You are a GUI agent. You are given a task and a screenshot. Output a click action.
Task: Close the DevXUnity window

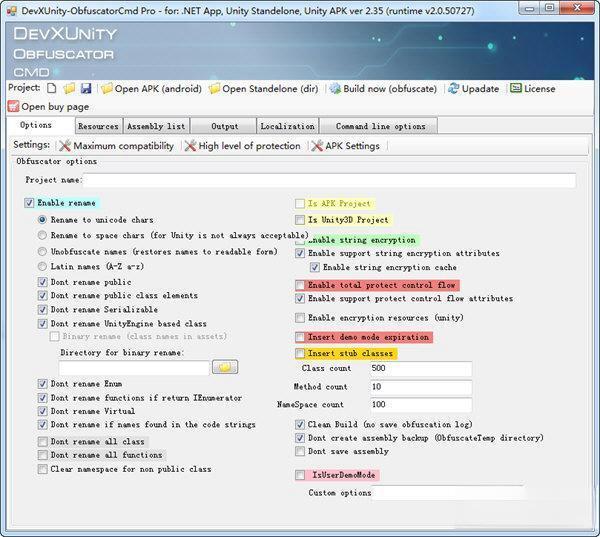(577, 8)
